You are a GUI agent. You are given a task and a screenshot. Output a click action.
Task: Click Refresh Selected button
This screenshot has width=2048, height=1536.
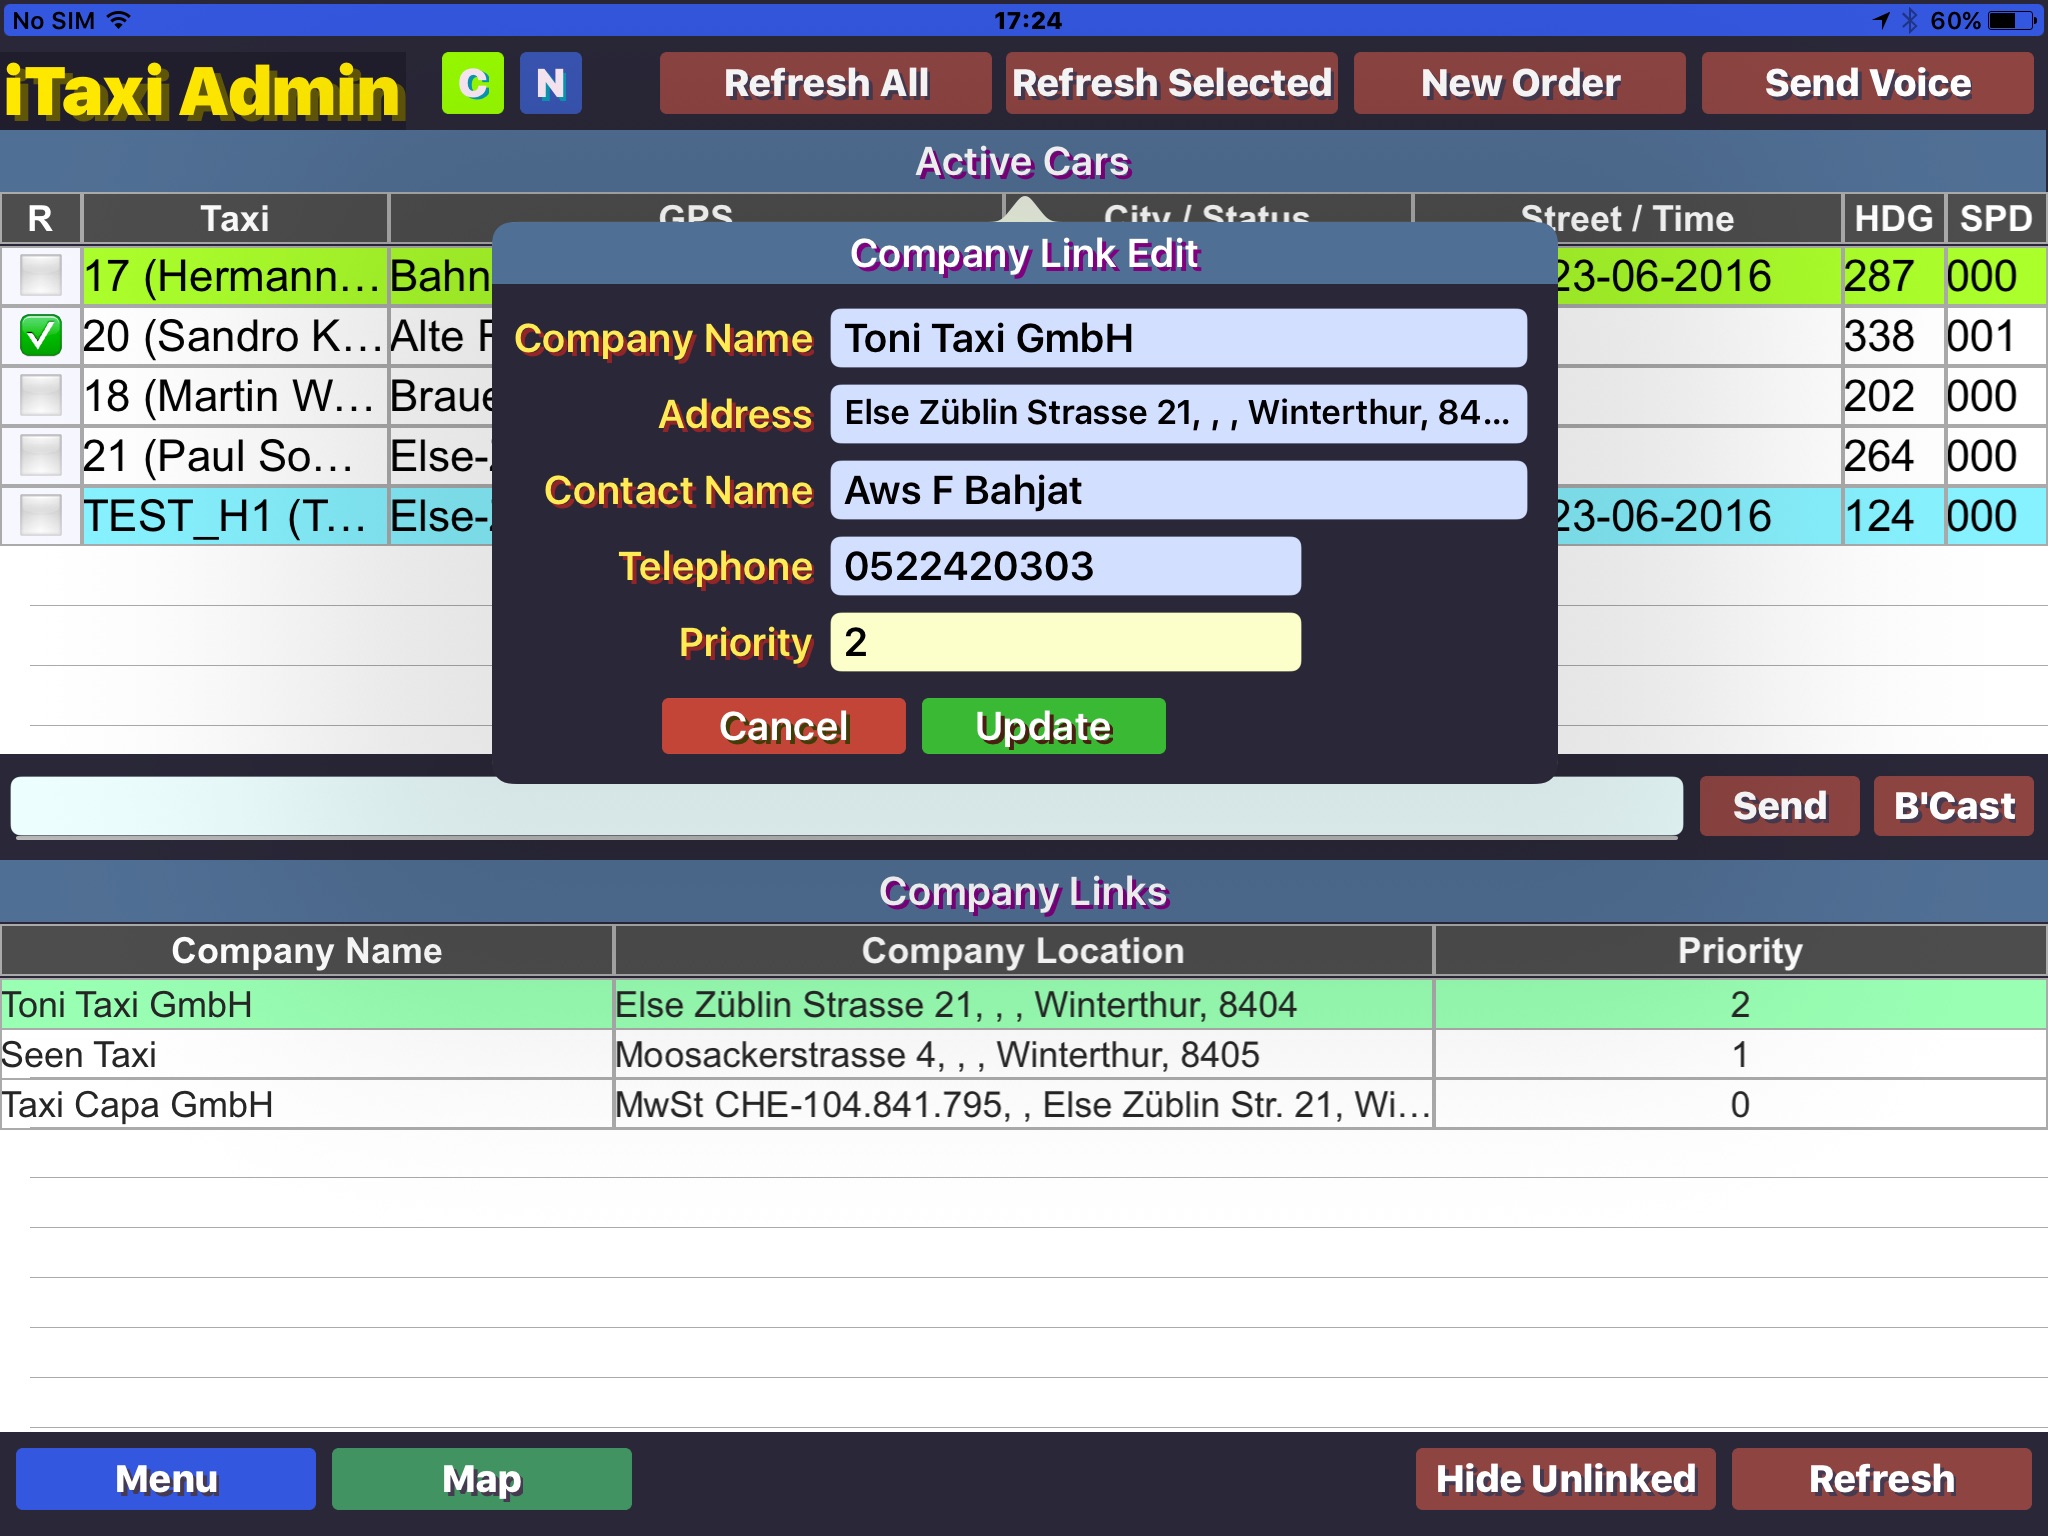(x=1172, y=83)
